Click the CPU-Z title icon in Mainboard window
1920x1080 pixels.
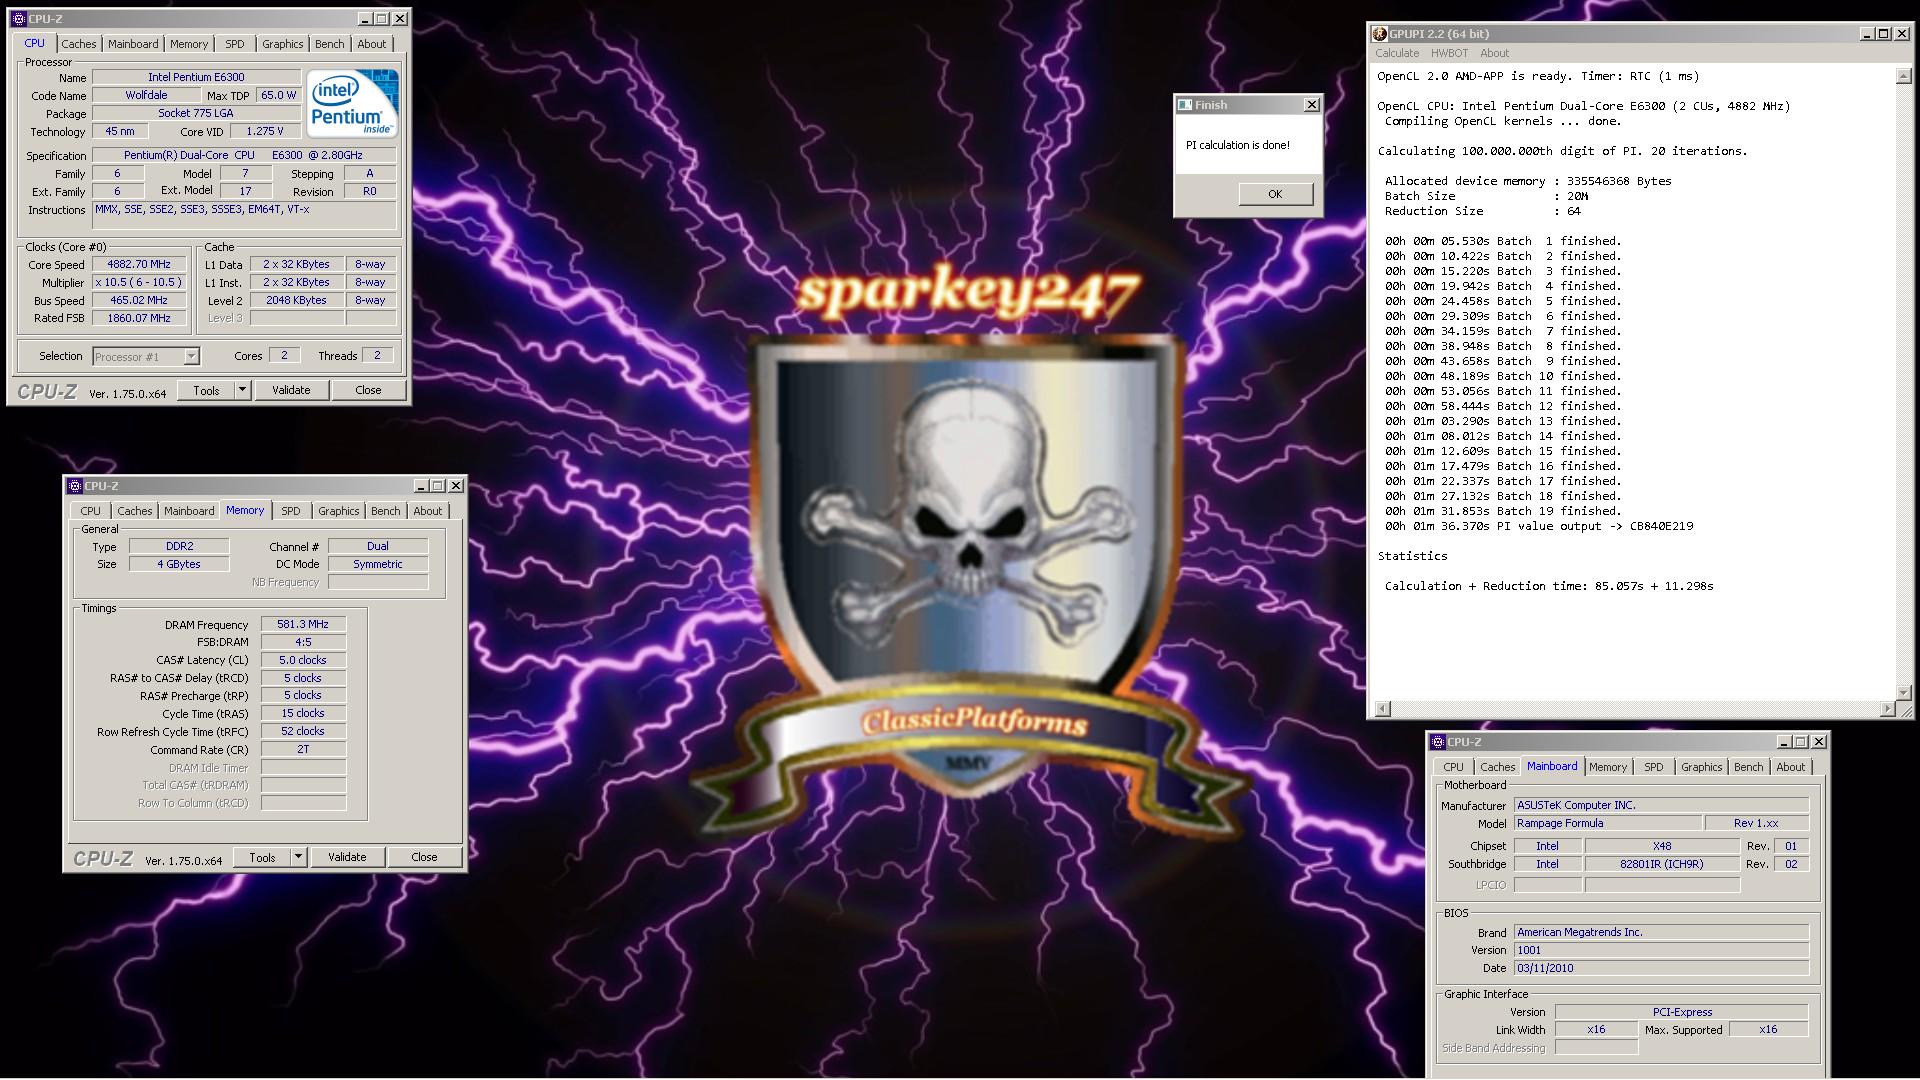(1438, 742)
